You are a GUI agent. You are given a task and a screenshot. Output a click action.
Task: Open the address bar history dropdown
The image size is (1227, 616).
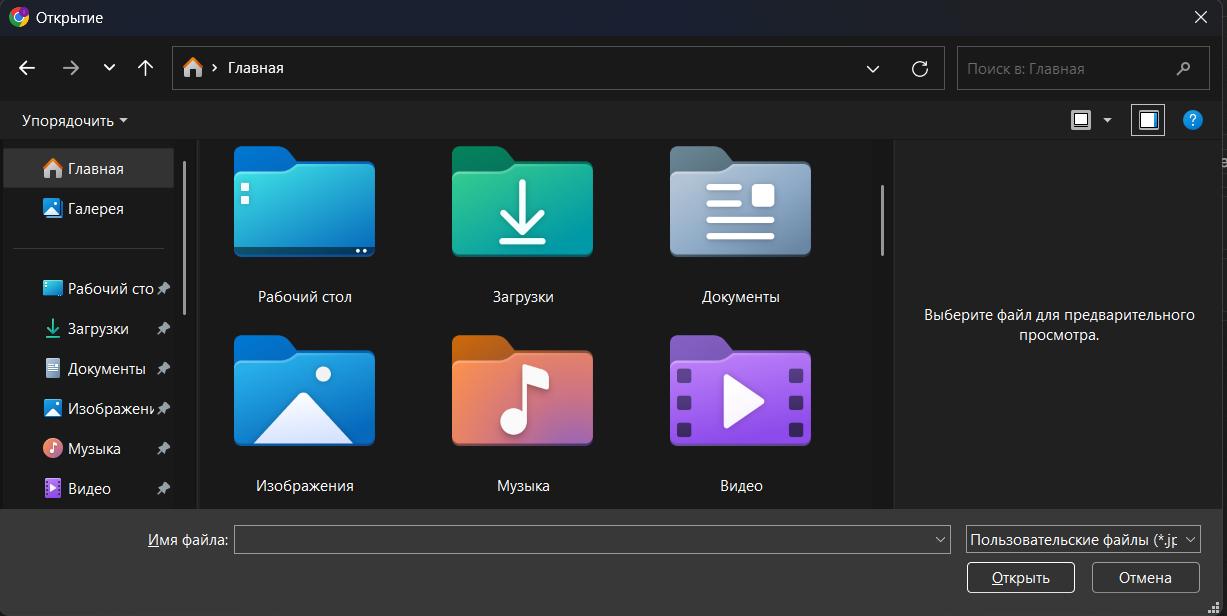click(x=873, y=68)
